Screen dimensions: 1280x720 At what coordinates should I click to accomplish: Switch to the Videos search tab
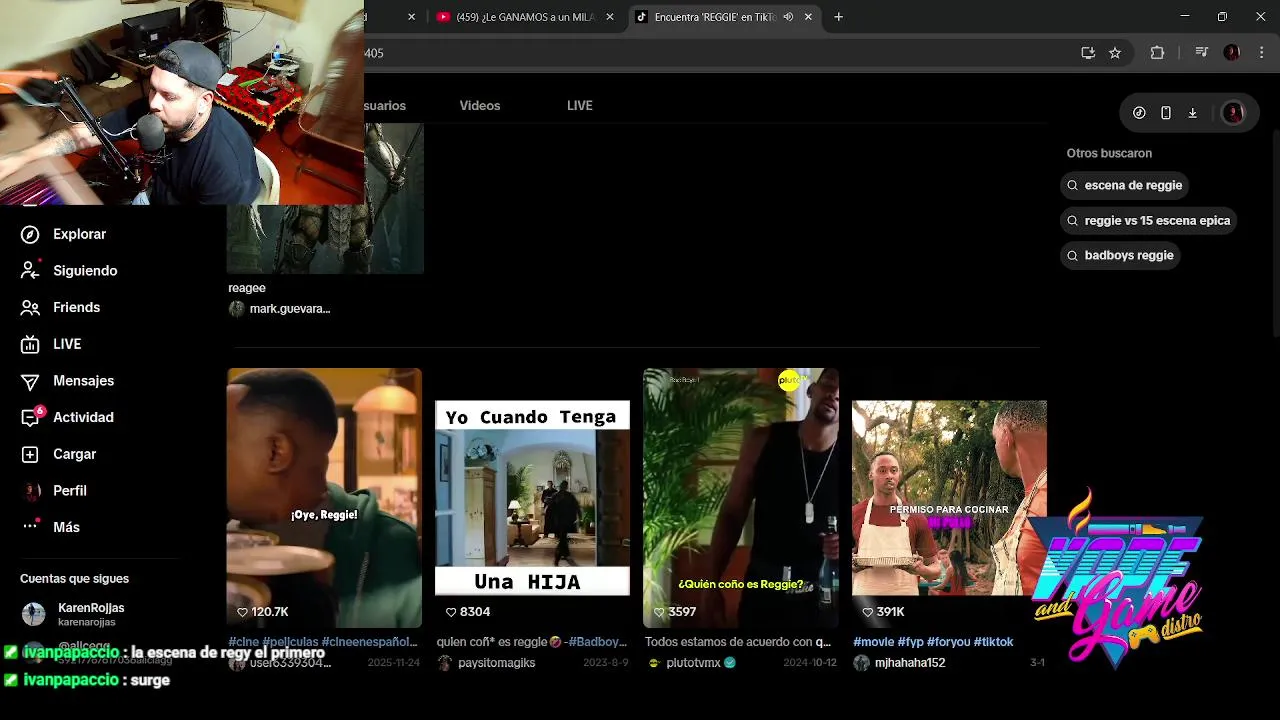(x=480, y=105)
